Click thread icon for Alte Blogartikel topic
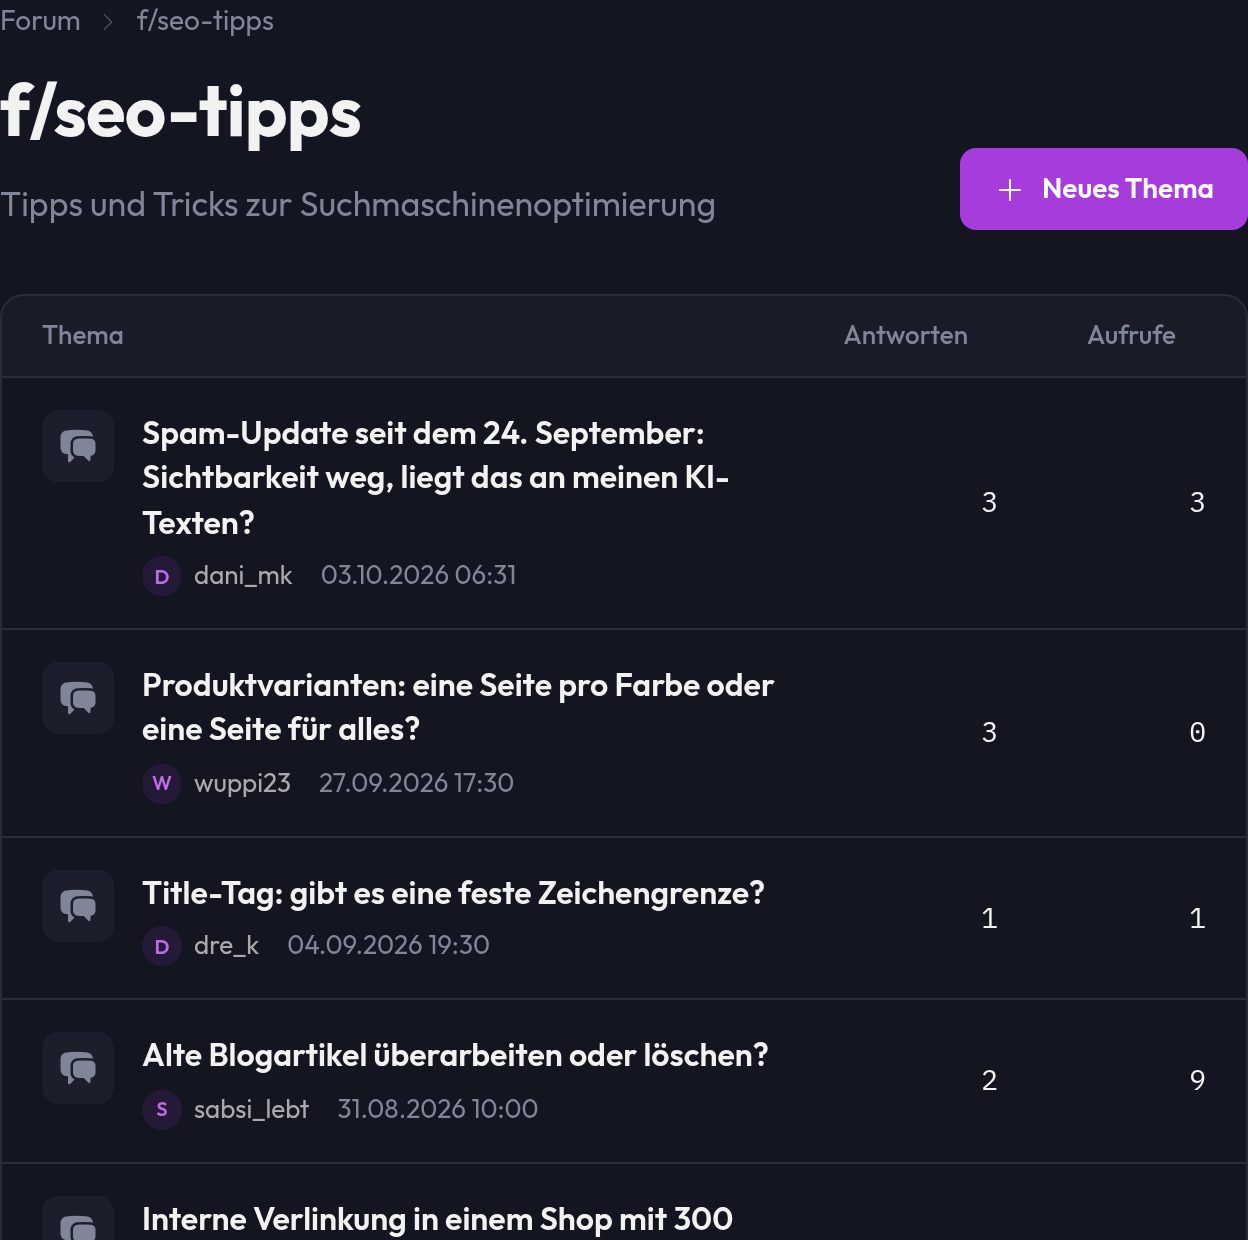 [x=78, y=1068]
